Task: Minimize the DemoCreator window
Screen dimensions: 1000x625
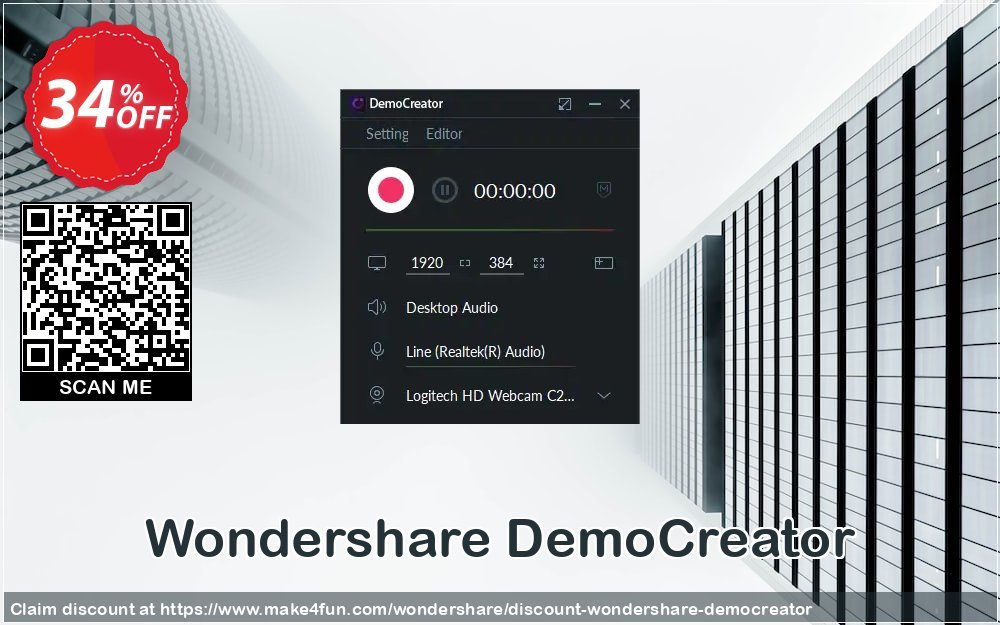Action: tap(595, 104)
